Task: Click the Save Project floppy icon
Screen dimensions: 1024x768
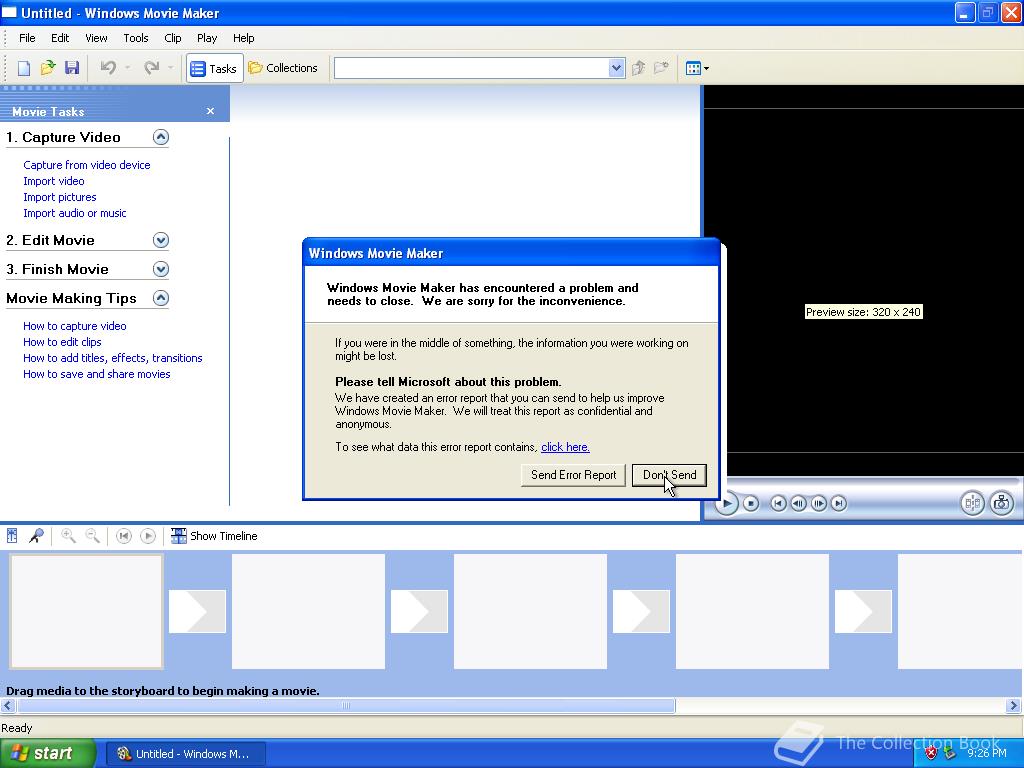Action: (x=72, y=68)
